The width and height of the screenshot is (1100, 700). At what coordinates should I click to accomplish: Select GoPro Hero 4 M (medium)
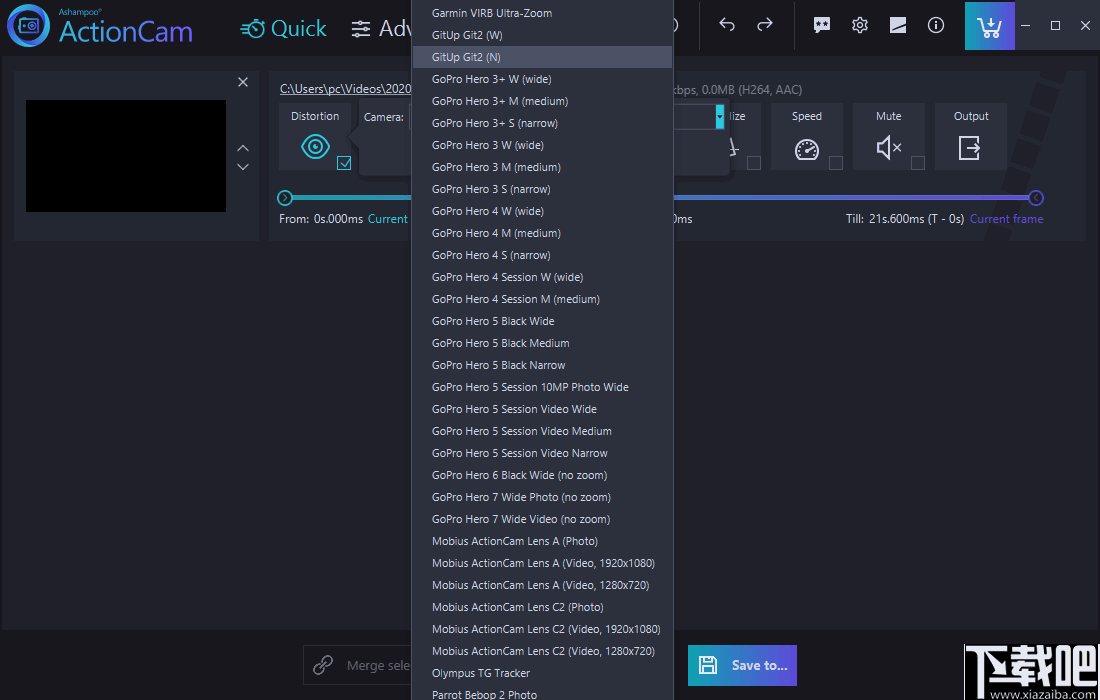pos(542,233)
